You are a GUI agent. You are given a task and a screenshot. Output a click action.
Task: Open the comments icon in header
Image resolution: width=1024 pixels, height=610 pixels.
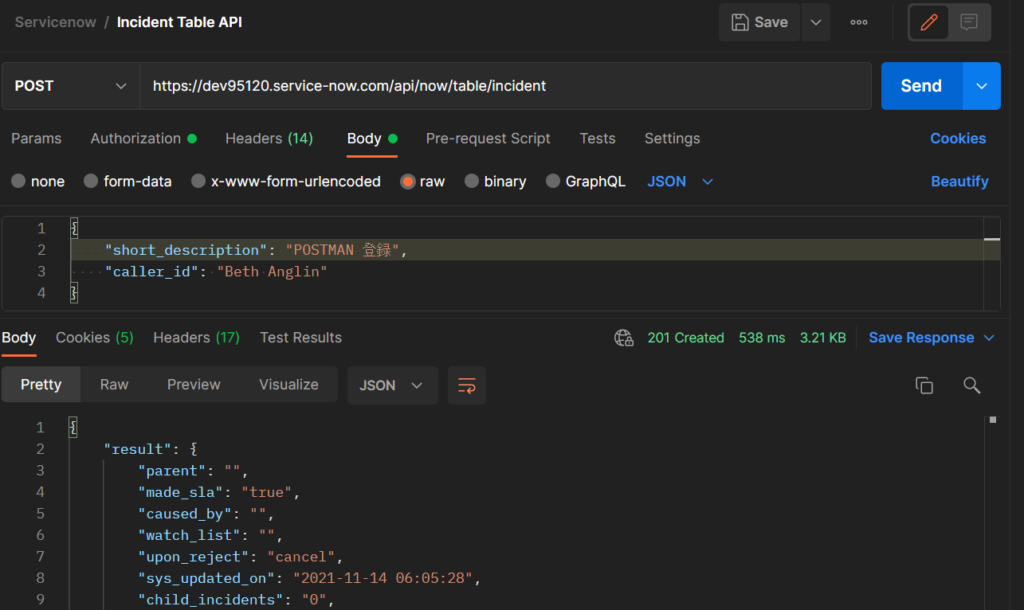(969, 22)
